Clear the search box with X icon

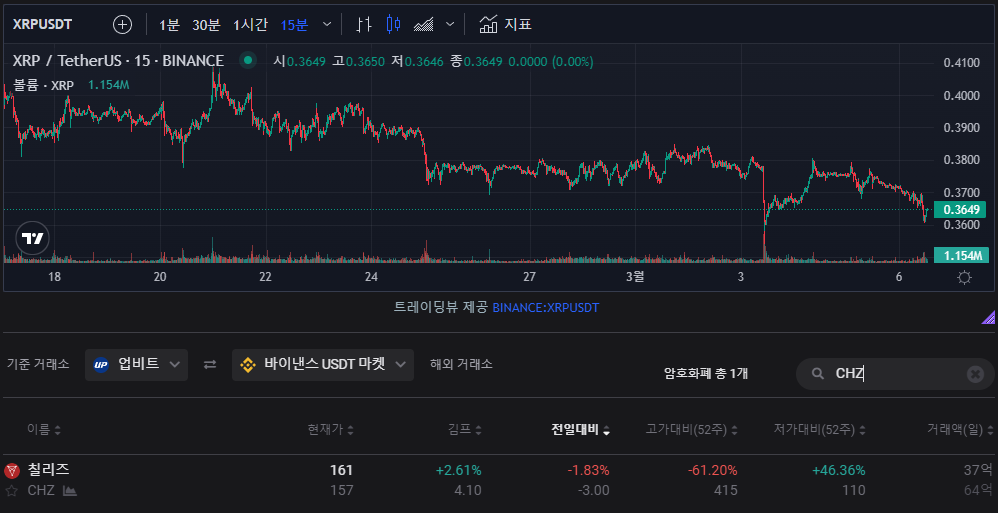[975, 374]
